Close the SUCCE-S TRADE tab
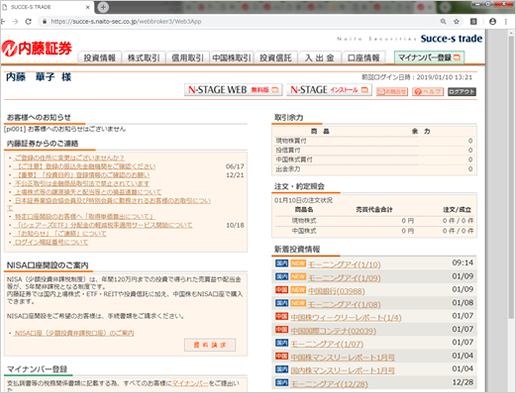 [x=88, y=7]
